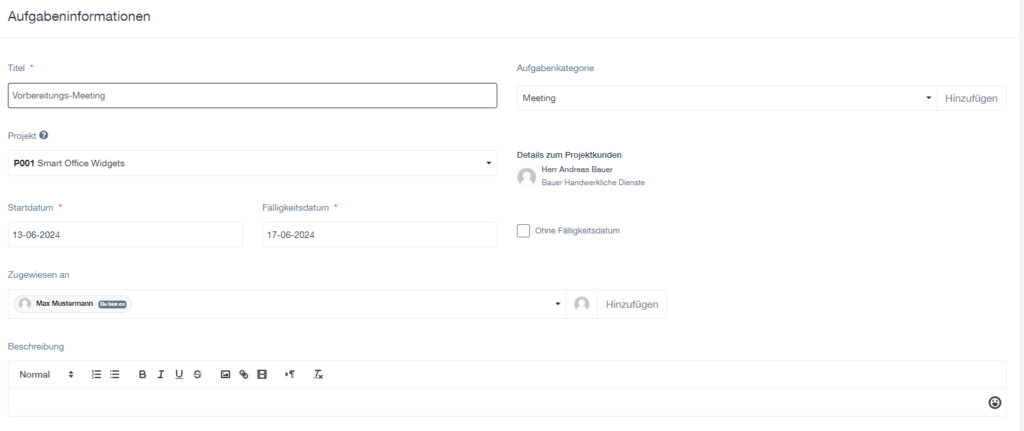Click into the Titel text field

(x=252, y=95)
